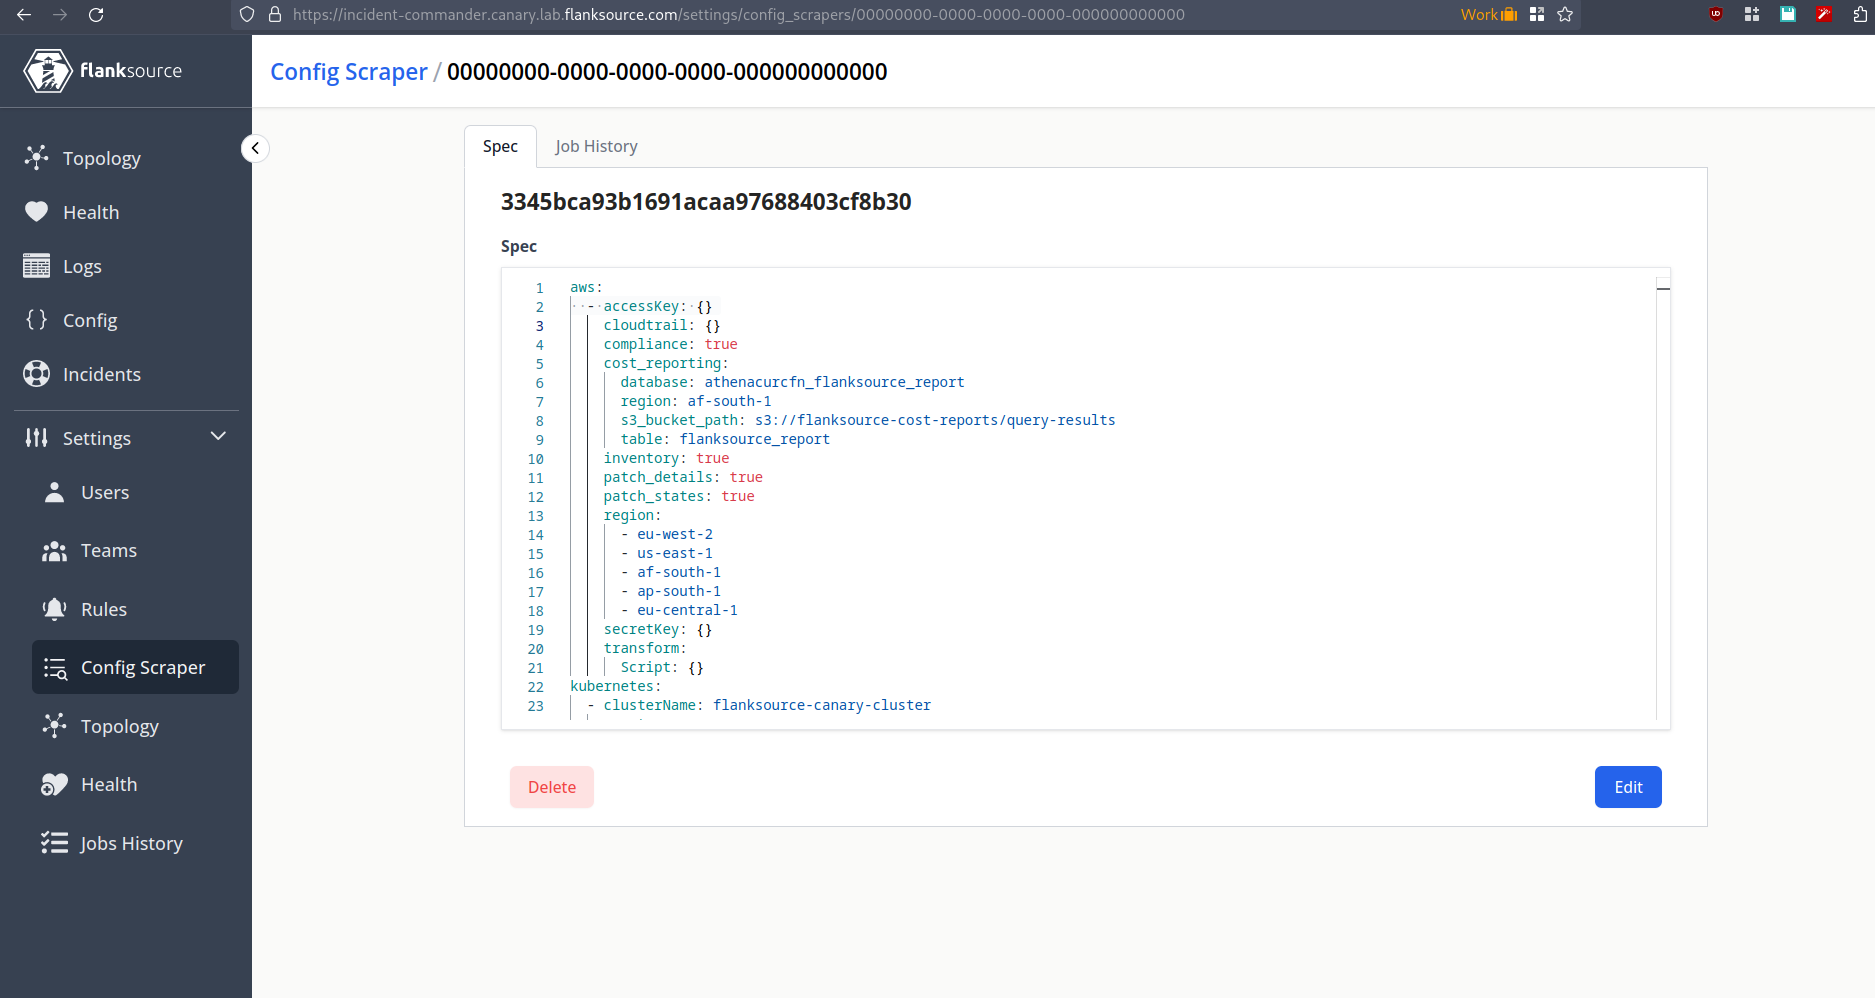The width and height of the screenshot is (1875, 998).
Task: Select the Spec tab
Action: (x=500, y=146)
